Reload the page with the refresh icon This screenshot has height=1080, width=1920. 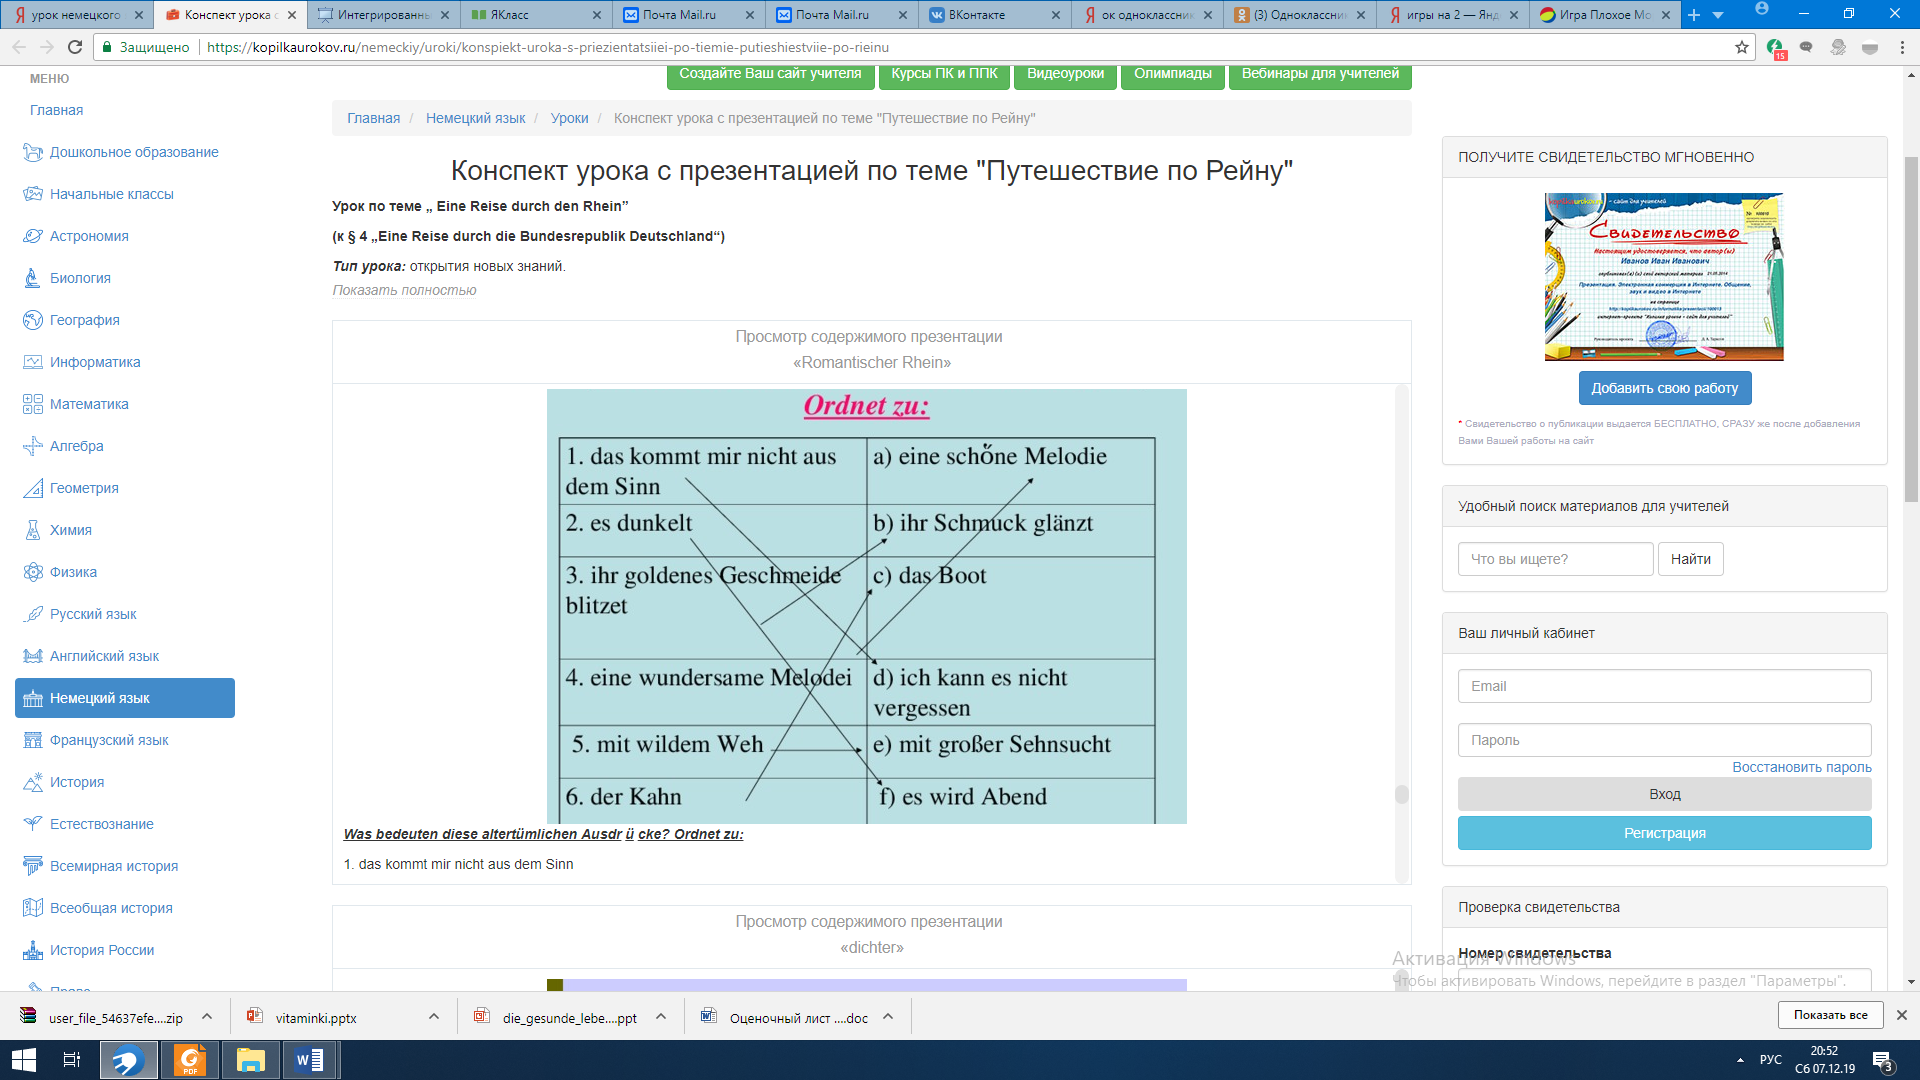75,47
